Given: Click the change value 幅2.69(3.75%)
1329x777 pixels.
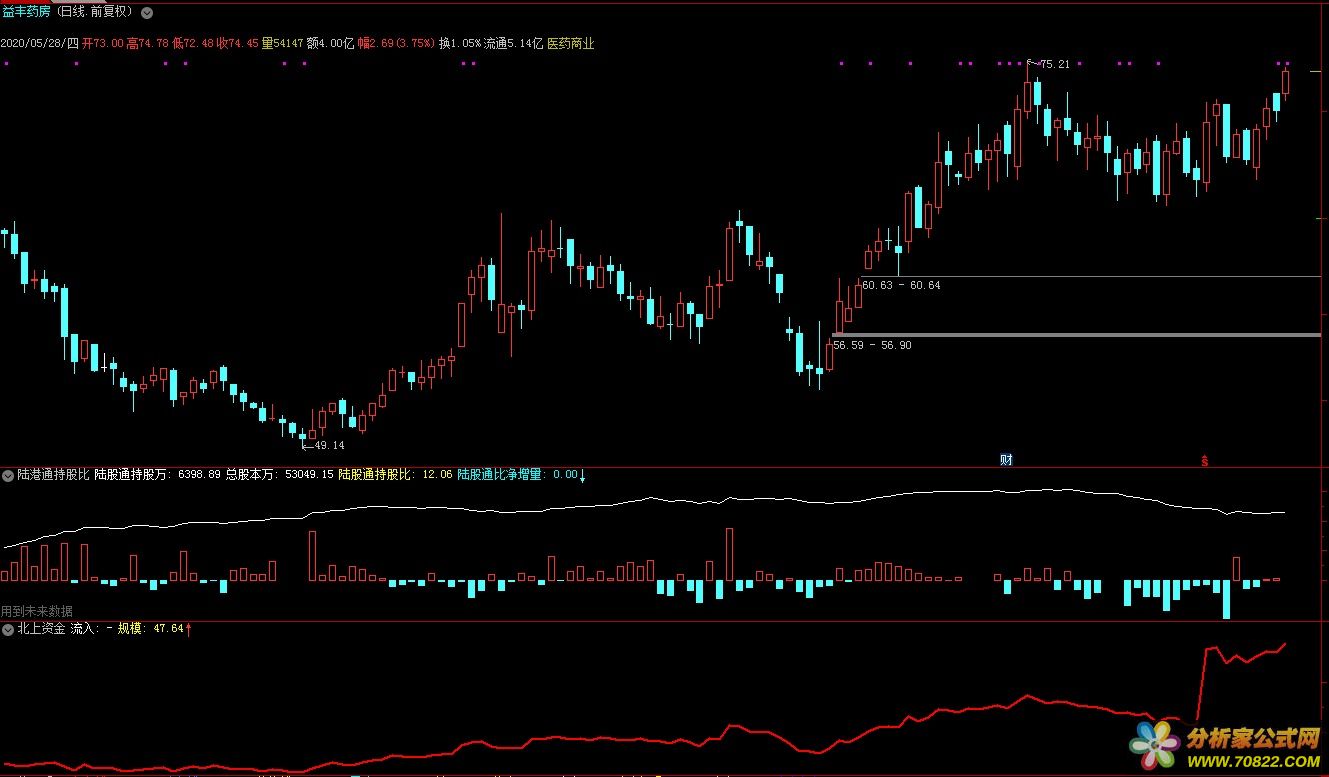Looking at the screenshot, I should tap(396, 44).
